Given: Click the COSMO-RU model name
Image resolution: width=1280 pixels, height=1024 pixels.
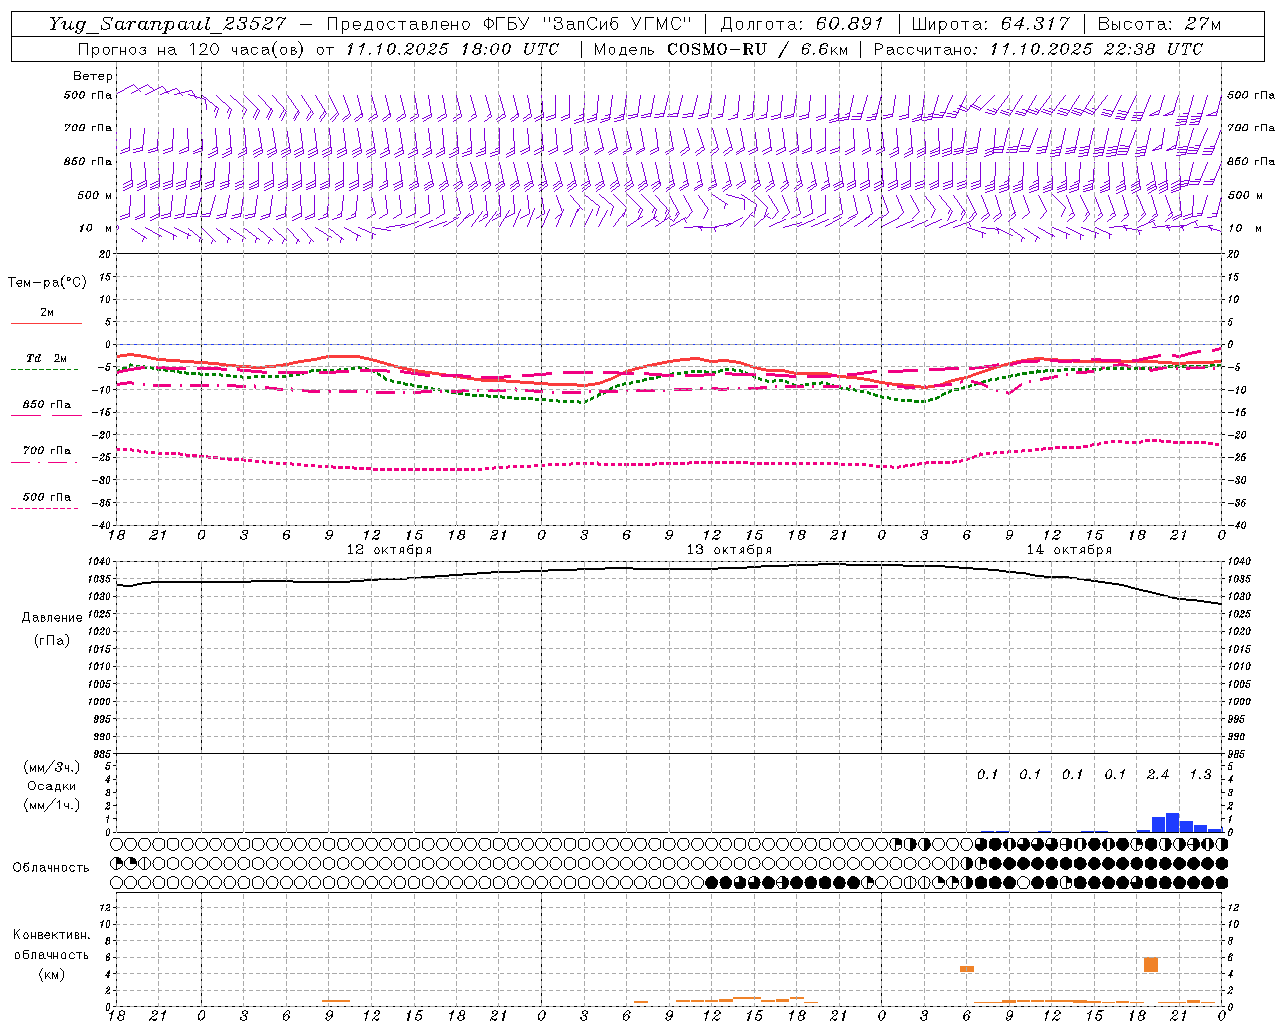Looking at the screenshot, I should click(717, 49).
